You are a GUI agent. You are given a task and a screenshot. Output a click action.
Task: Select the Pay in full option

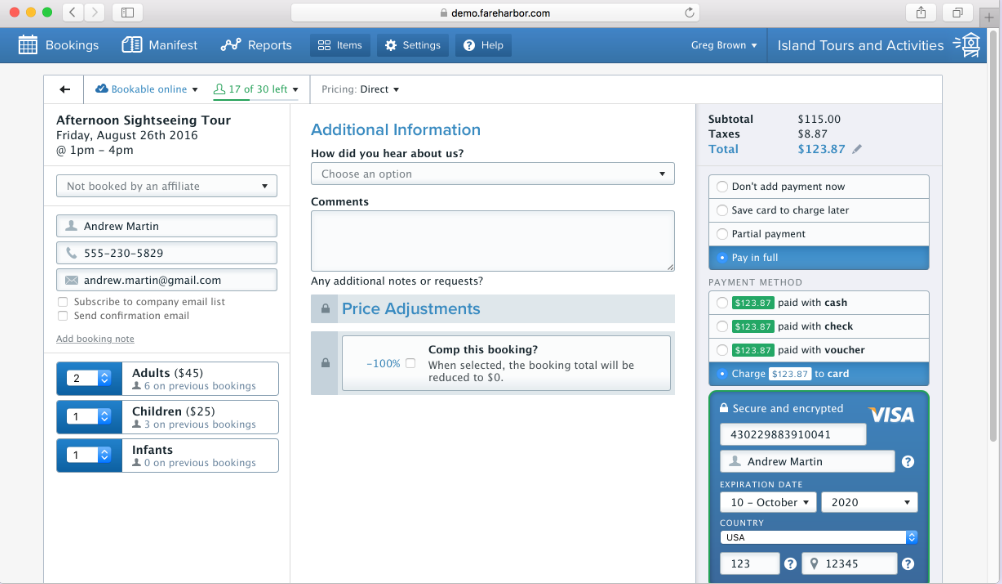(819, 257)
